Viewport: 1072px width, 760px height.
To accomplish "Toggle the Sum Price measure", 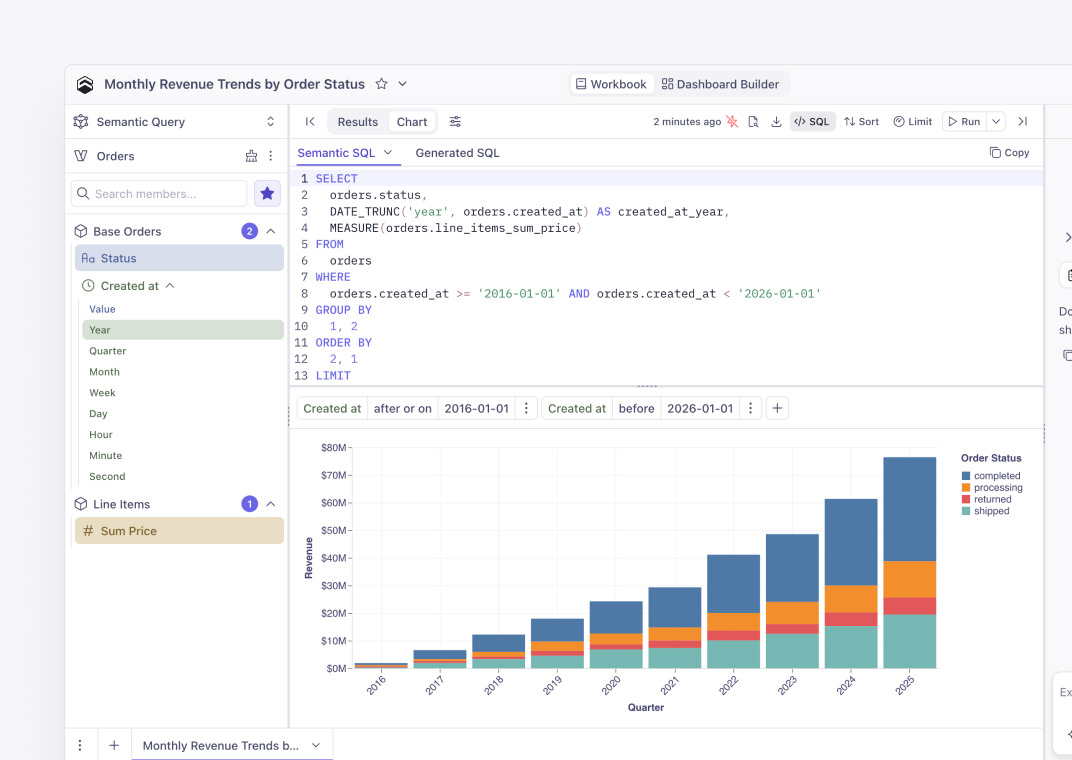I will click(179, 531).
